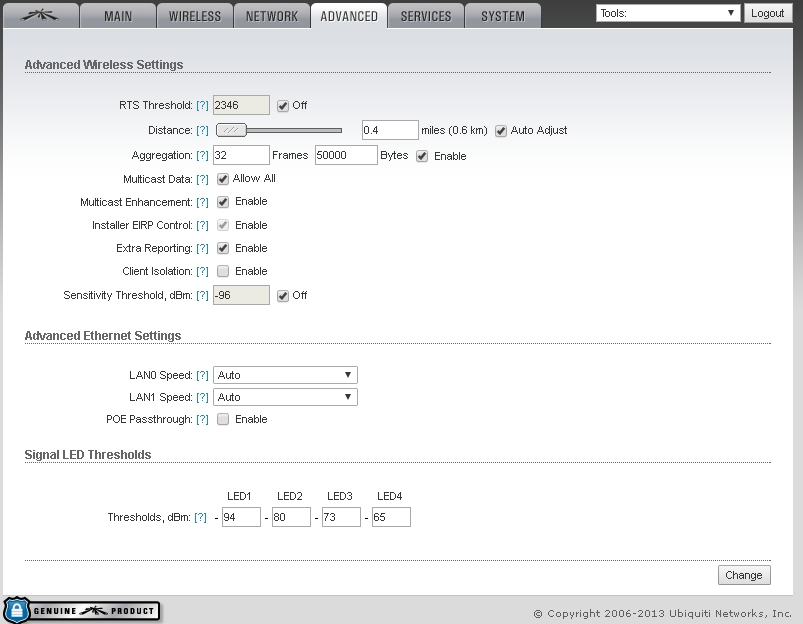Toggle Multicast Enhancement Enable checkbox

[x=223, y=202]
